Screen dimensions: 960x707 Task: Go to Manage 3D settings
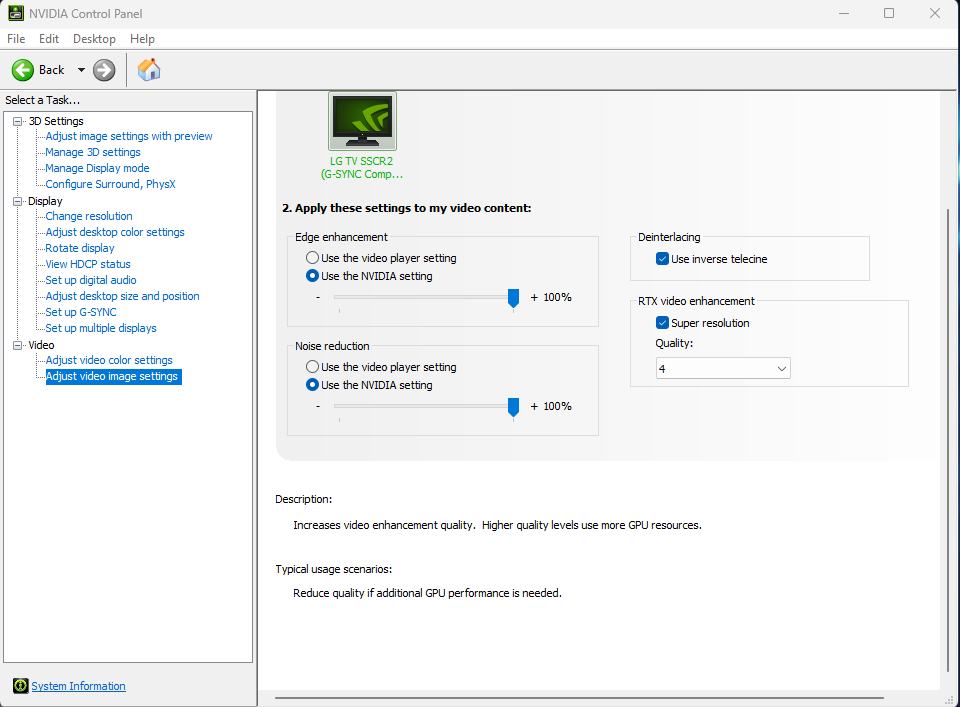coord(93,152)
